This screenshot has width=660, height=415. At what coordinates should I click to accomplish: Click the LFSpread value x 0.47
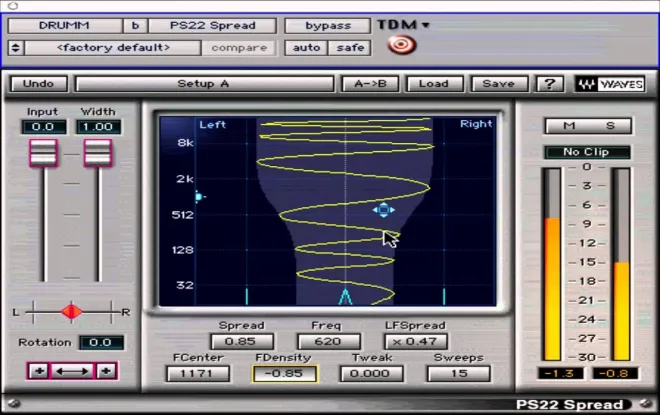[x=415, y=341]
